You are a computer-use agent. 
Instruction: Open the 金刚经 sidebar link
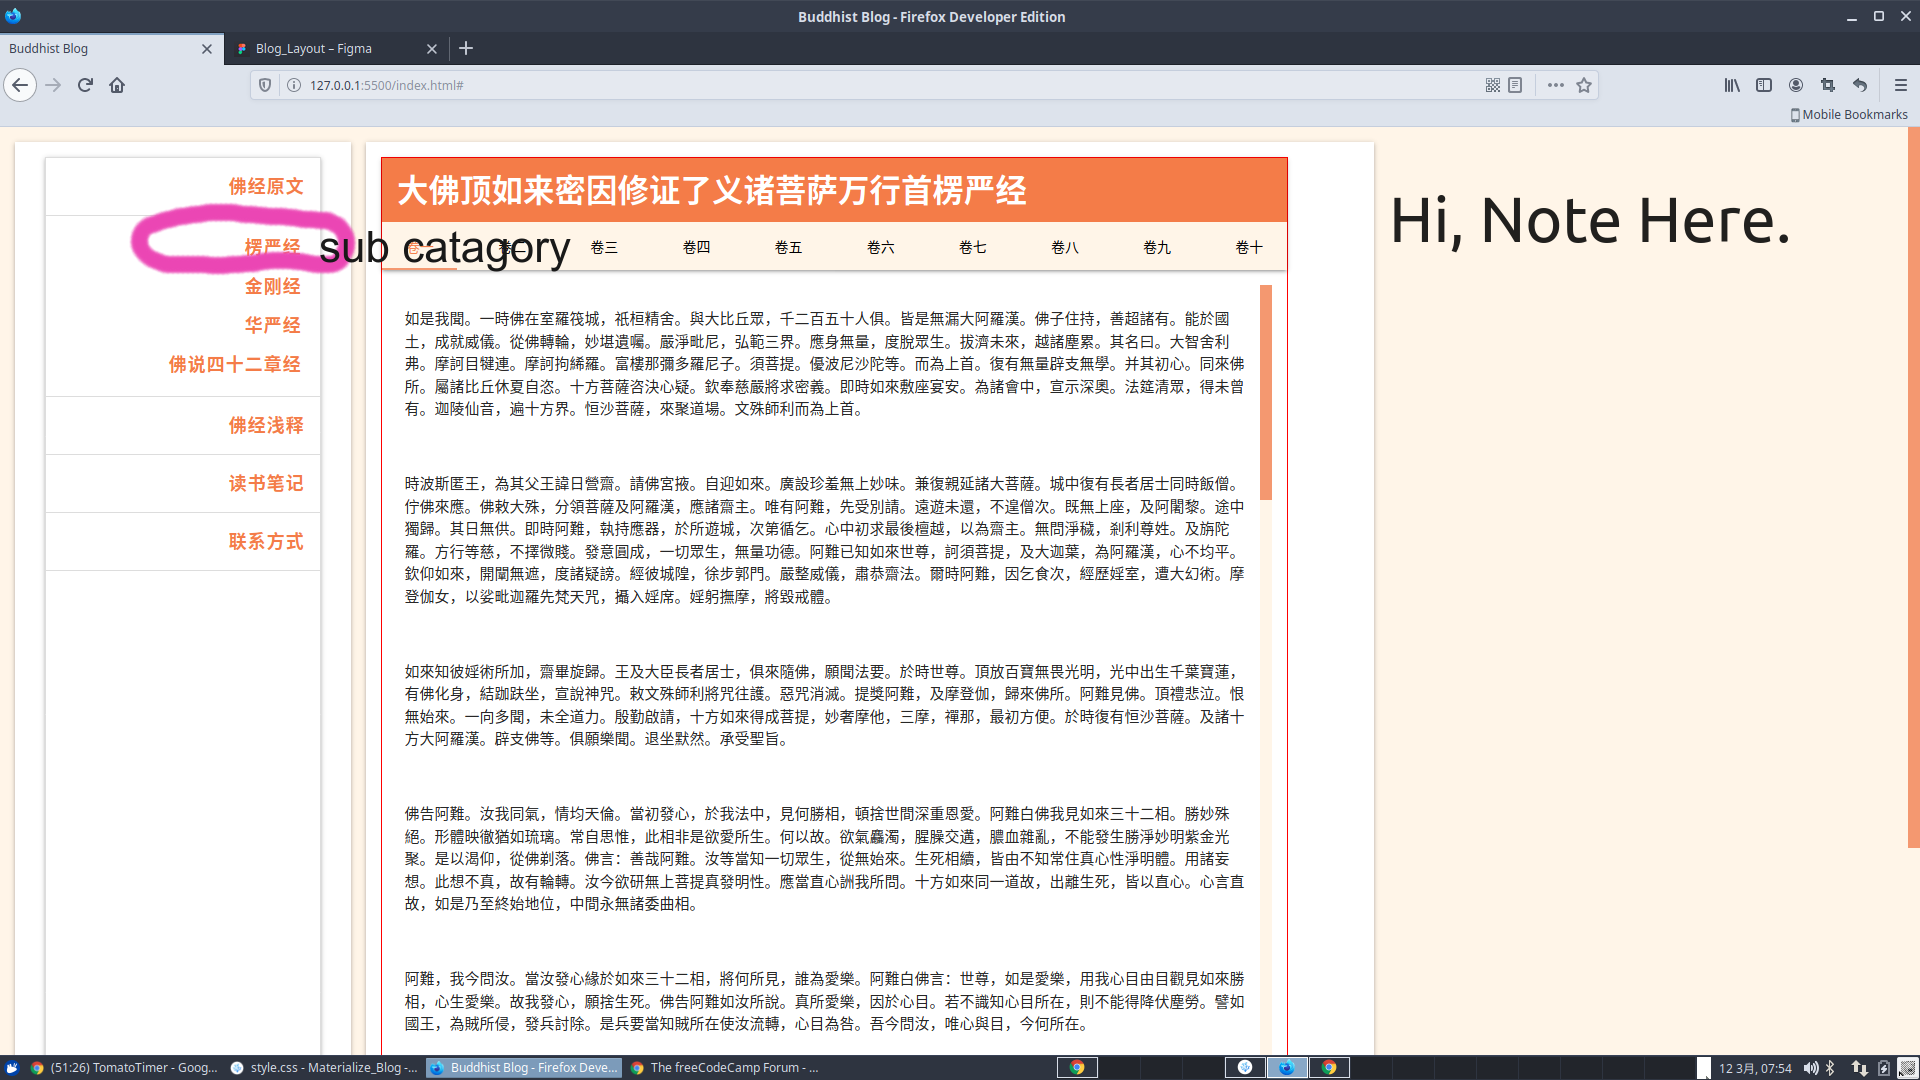tap(272, 286)
